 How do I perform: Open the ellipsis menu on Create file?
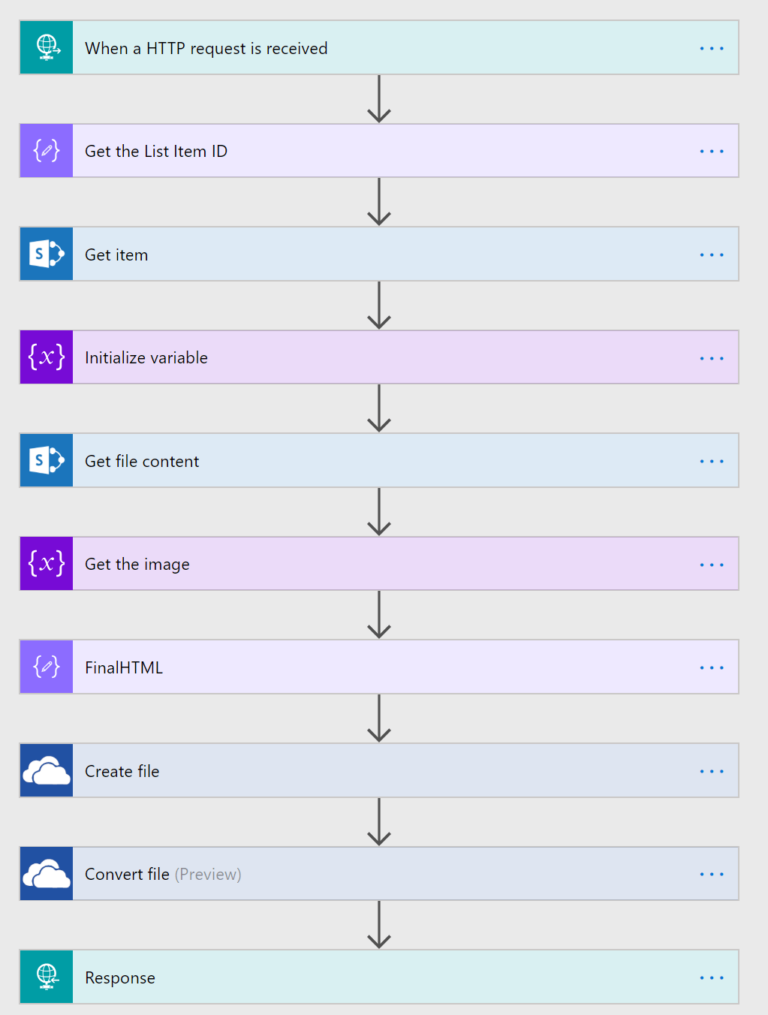click(x=711, y=770)
